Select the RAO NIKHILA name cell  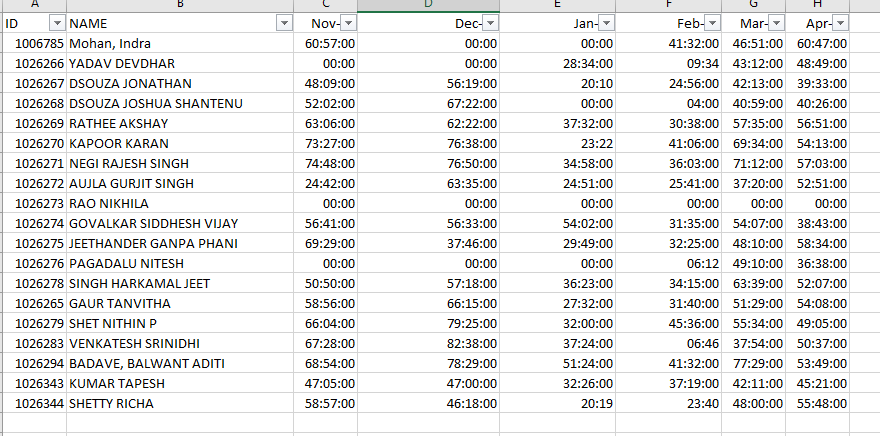(180, 204)
